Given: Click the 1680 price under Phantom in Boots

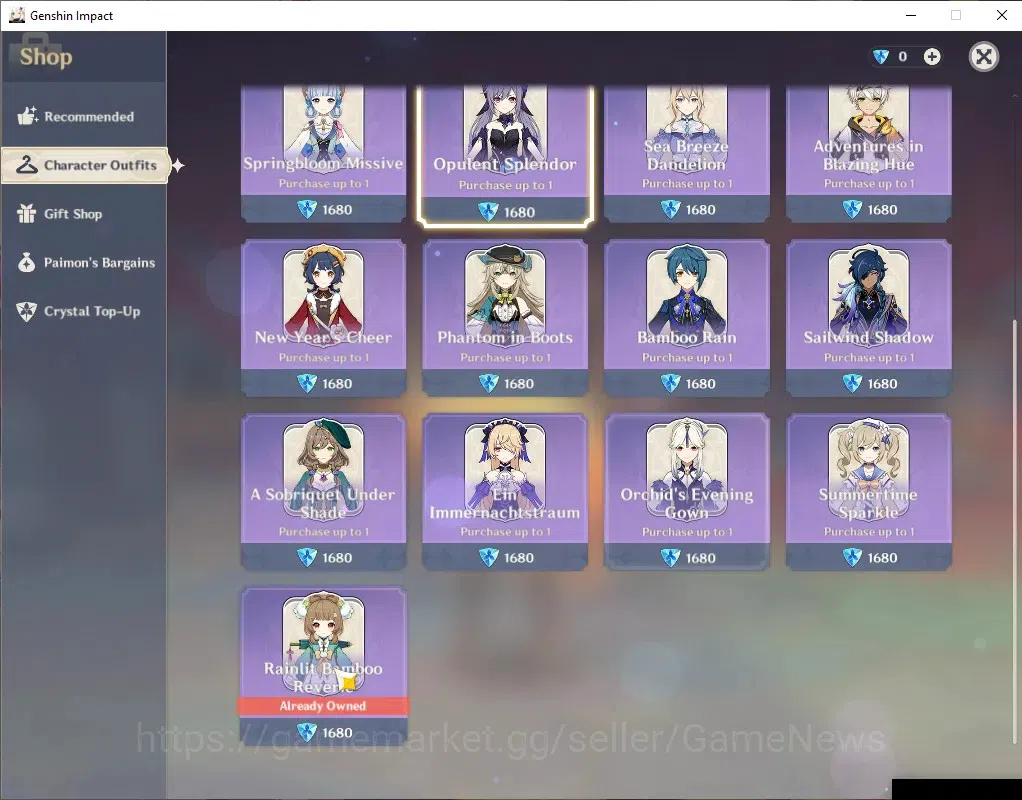Looking at the screenshot, I should (x=506, y=383).
